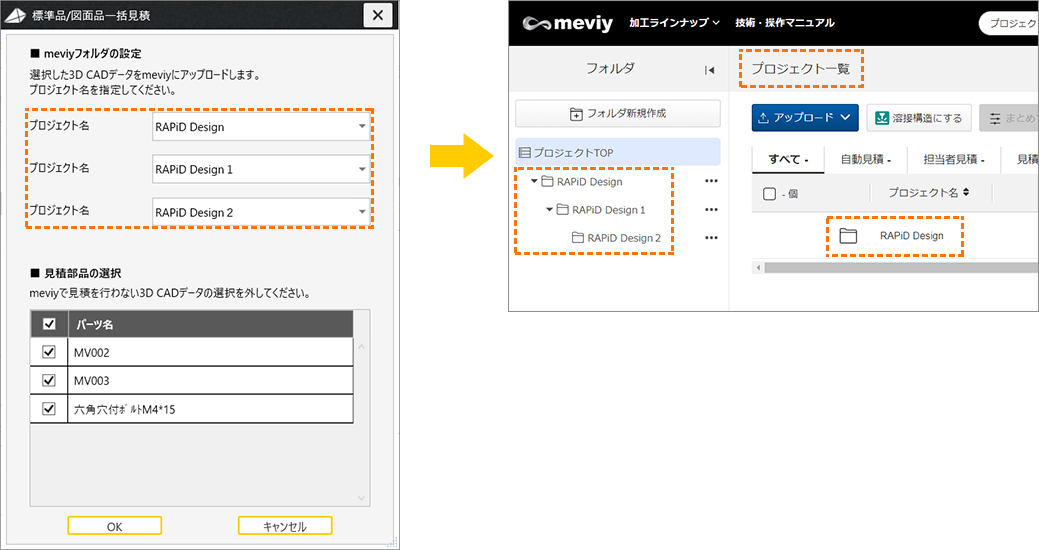Open the アップロード dropdown chevron
The image size is (1039, 550).
845,118
